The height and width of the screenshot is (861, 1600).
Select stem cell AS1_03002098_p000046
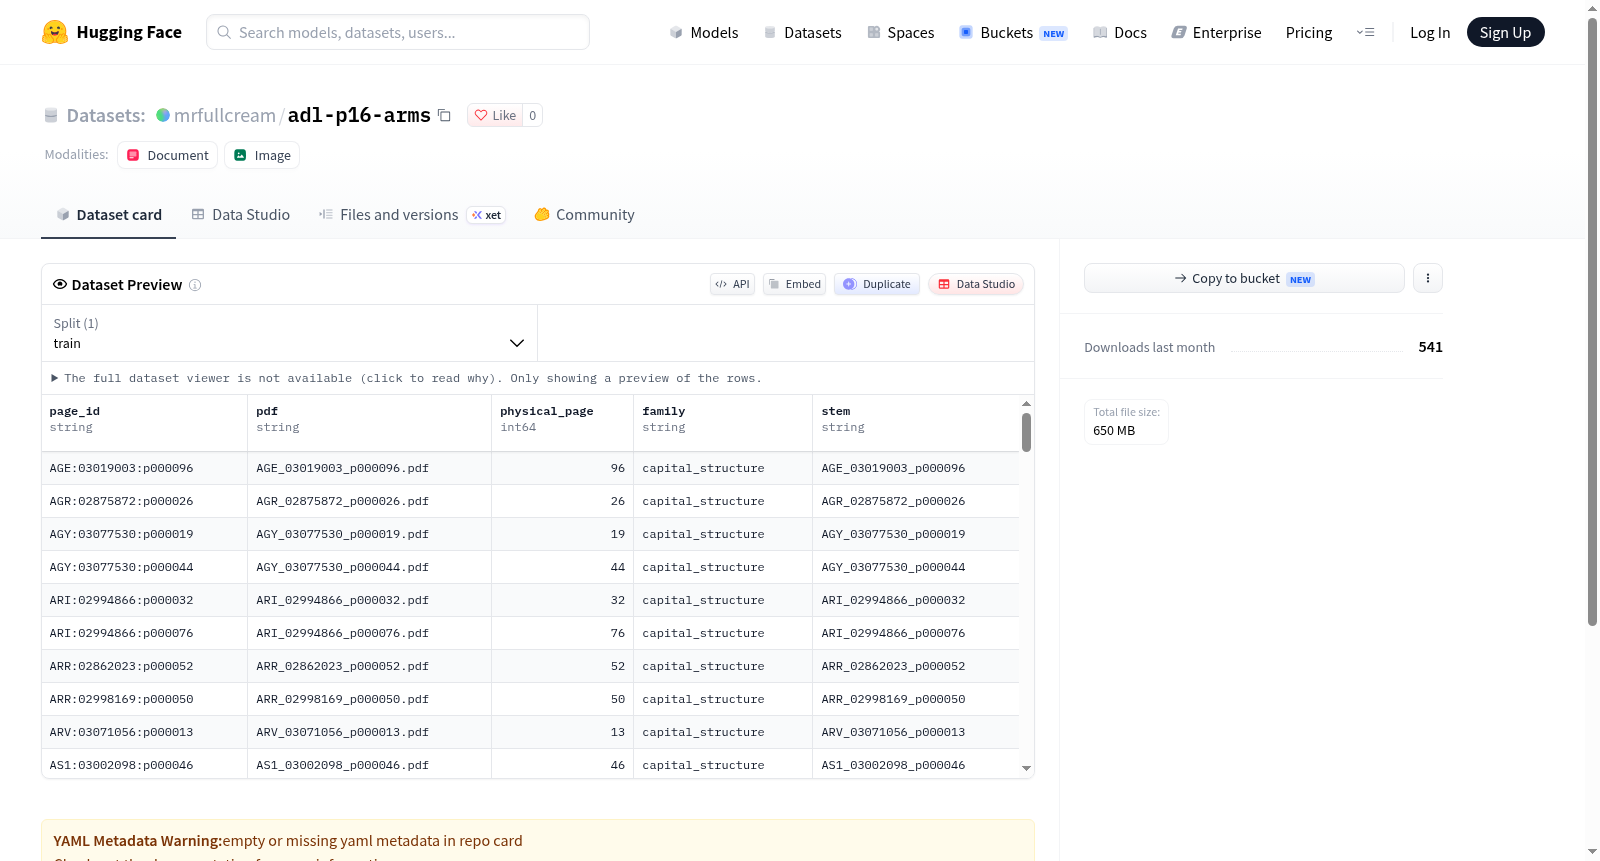(916, 765)
